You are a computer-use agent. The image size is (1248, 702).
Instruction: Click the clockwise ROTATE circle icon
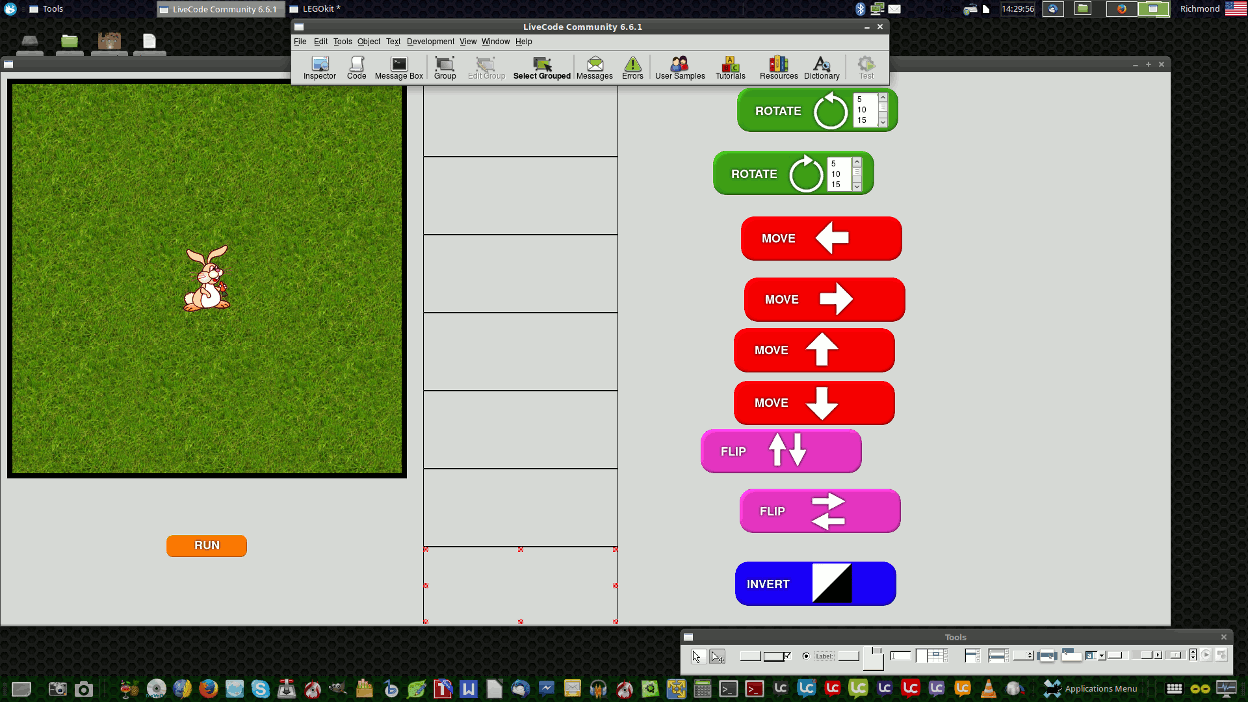point(806,174)
